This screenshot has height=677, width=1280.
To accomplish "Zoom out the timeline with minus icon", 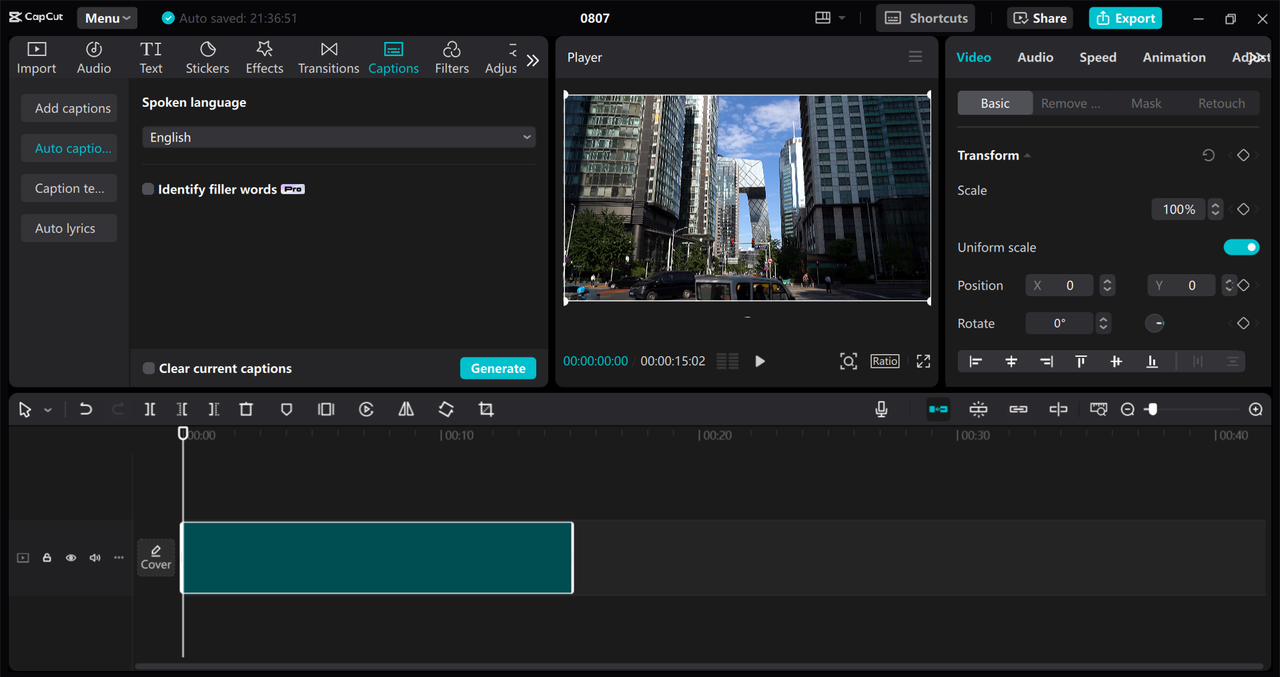I will tap(1127, 409).
